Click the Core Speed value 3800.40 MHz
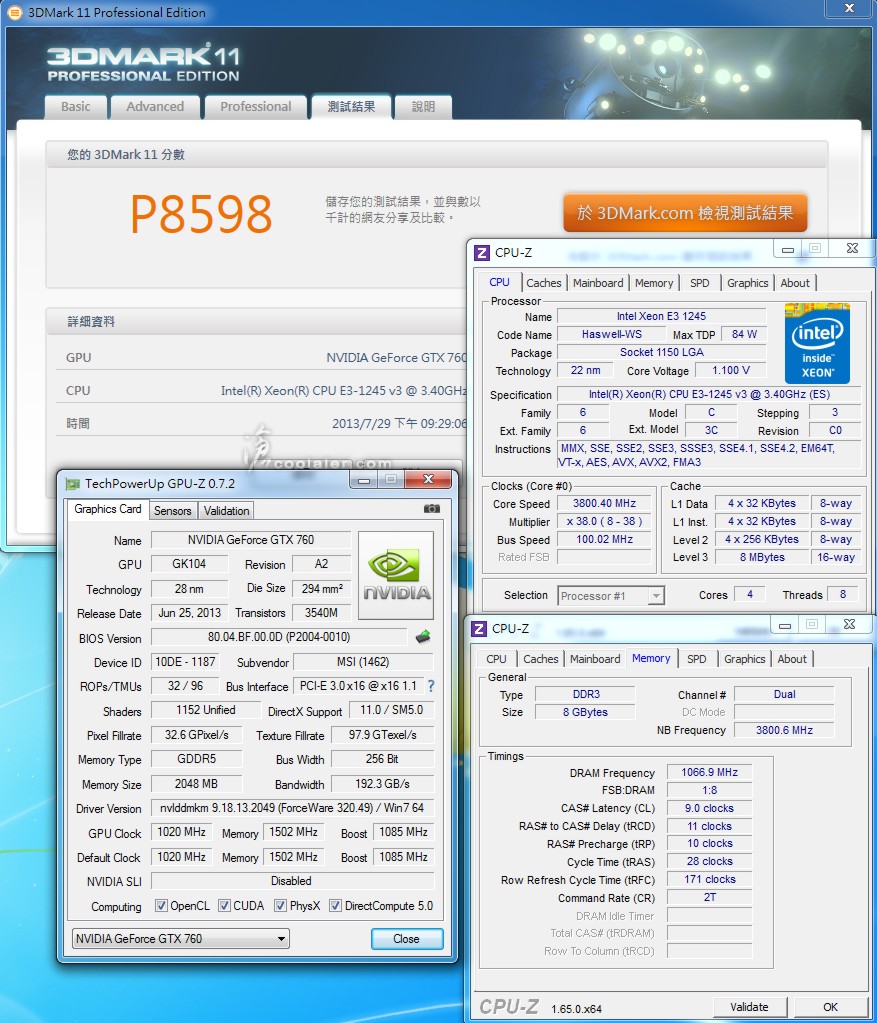 [x=604, y=504]
